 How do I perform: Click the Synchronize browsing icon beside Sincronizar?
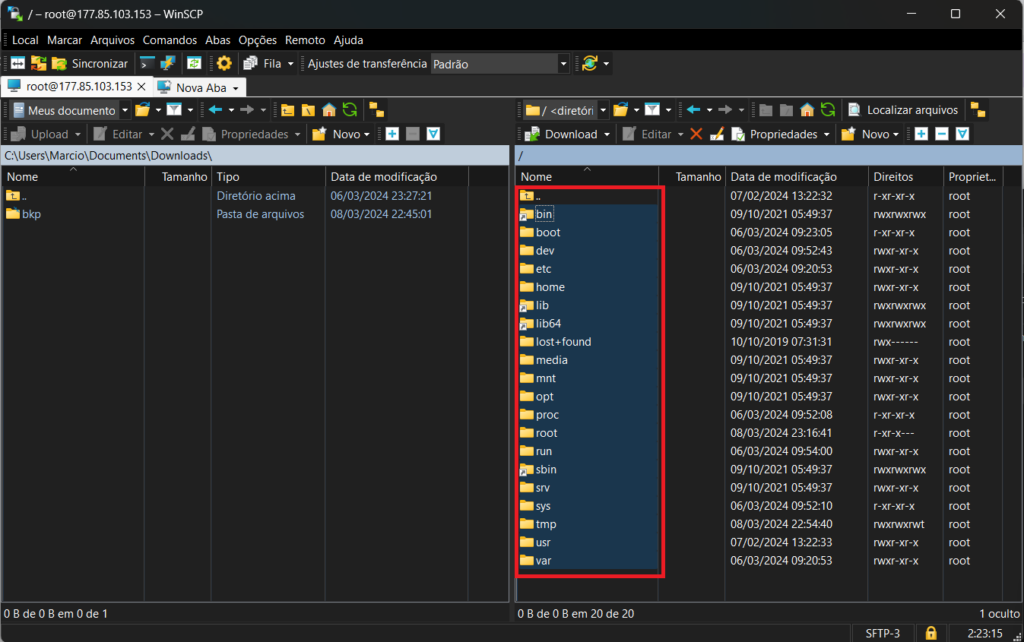click(x=39, y=63)
